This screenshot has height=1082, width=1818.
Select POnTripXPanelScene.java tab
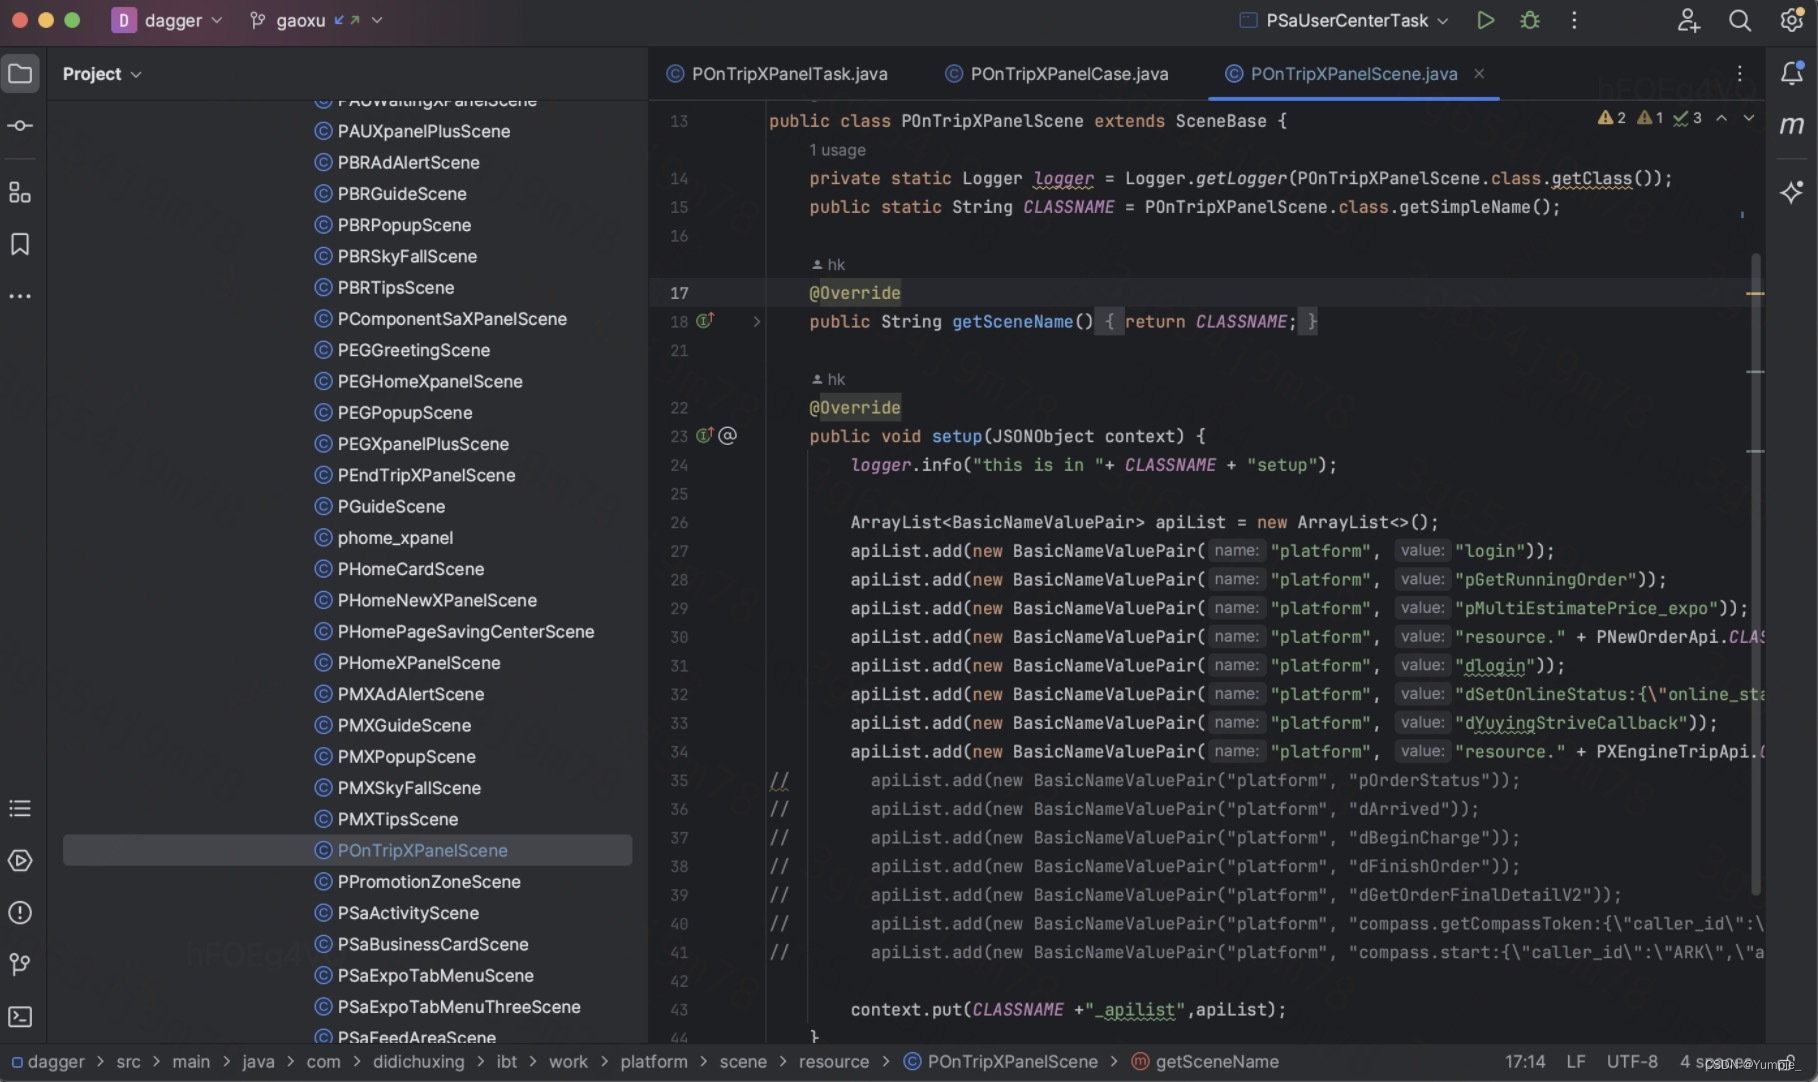point(1353,73)
